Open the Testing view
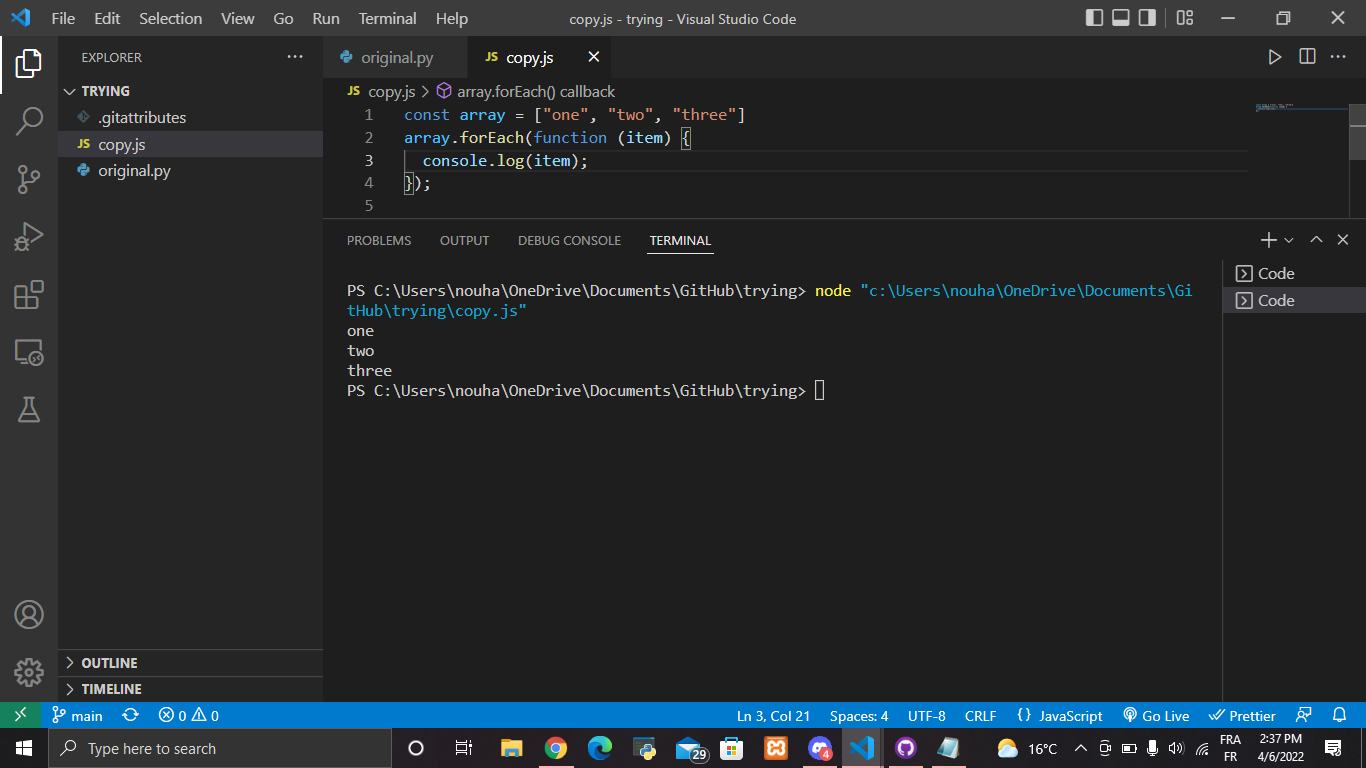The height and width of the screenshot is (768, 1366). click(29, 410)
